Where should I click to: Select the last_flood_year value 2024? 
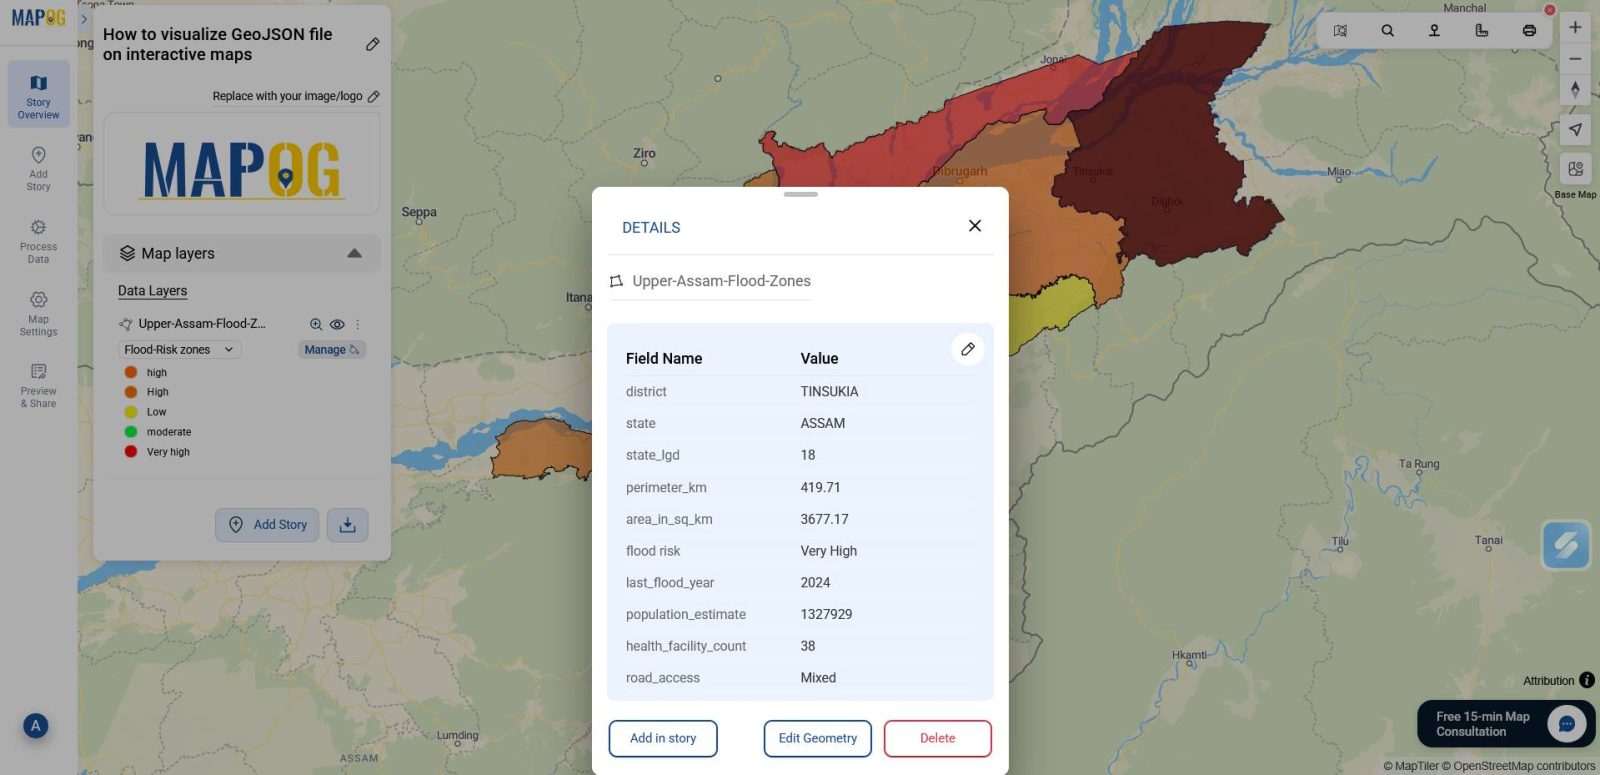click(x=815, y=582)
